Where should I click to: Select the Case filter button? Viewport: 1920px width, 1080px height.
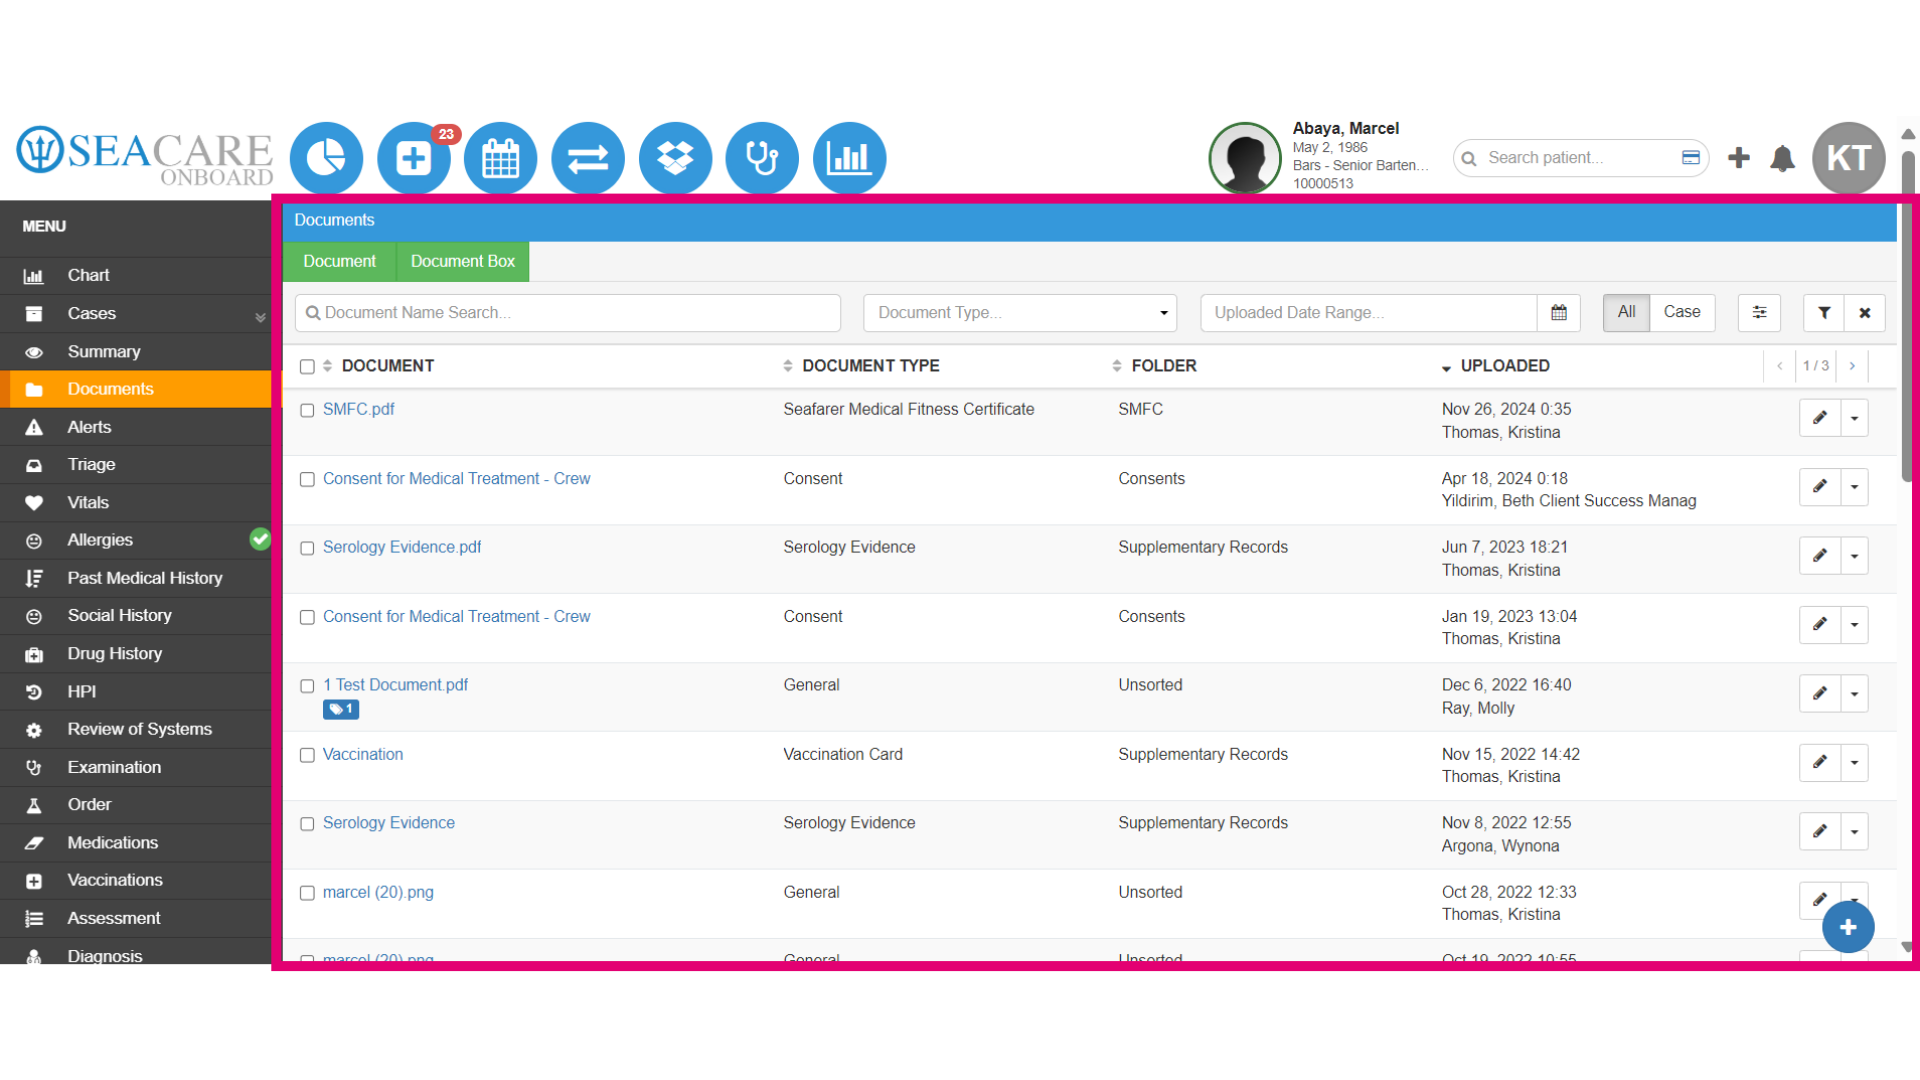point(1682,312)
